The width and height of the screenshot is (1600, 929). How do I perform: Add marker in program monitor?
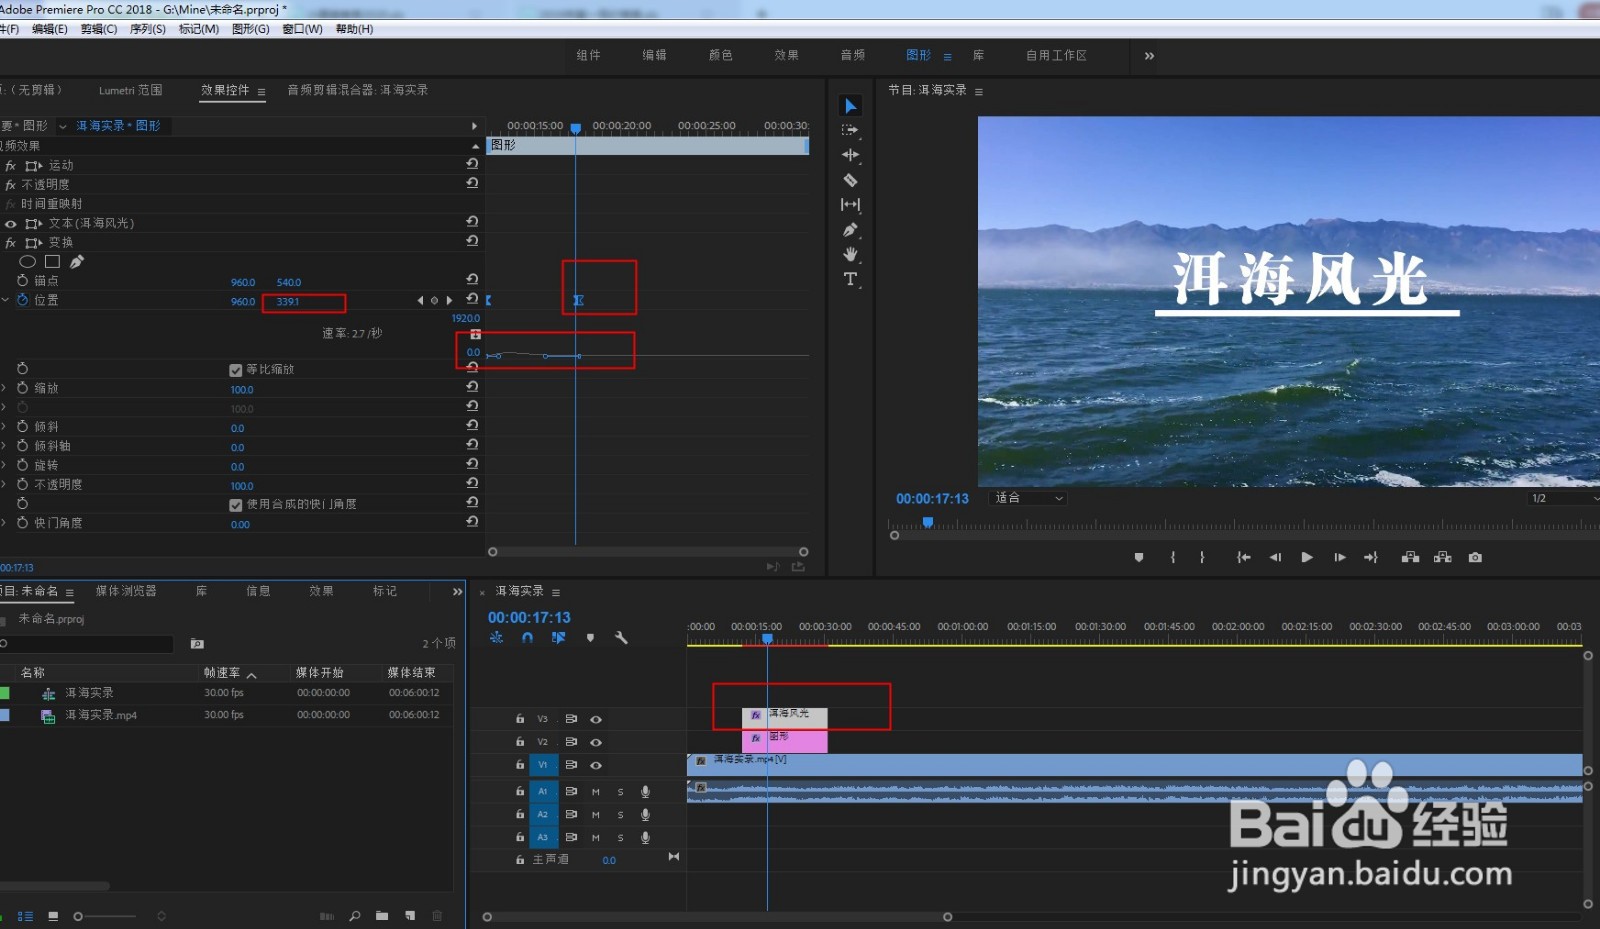click(1139, 557)
